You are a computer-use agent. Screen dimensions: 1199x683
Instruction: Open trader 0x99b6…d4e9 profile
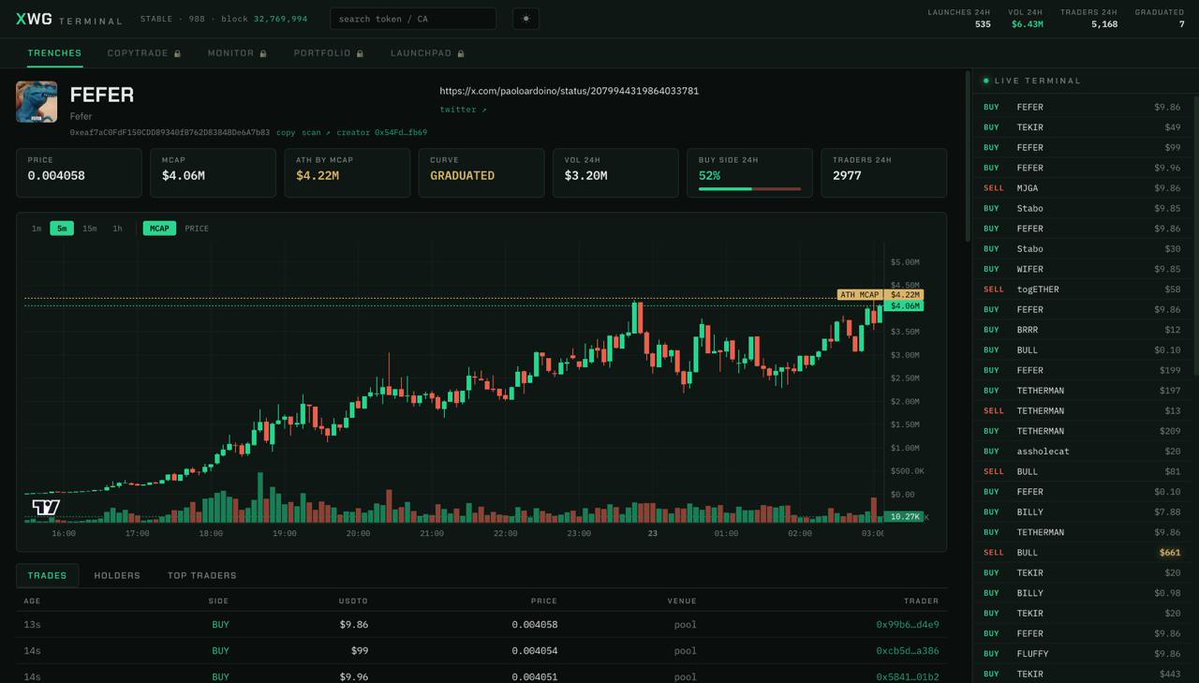907,624
